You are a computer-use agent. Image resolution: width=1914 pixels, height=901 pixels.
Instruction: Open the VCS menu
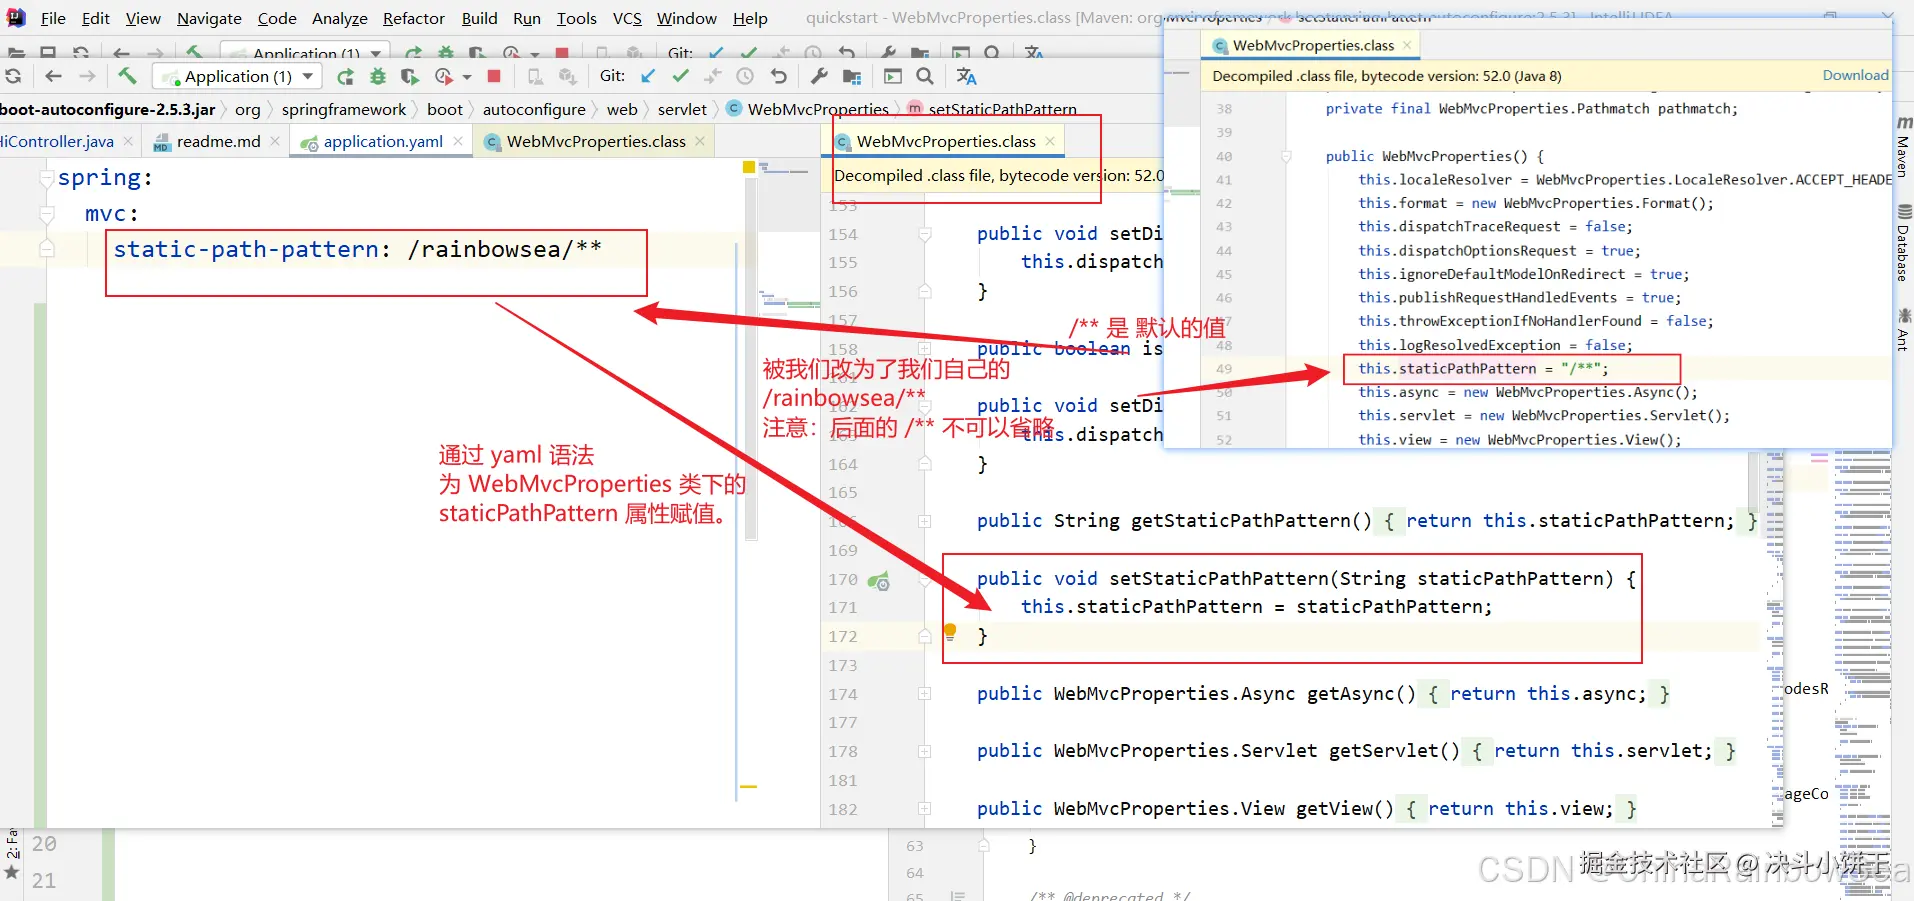627,18
